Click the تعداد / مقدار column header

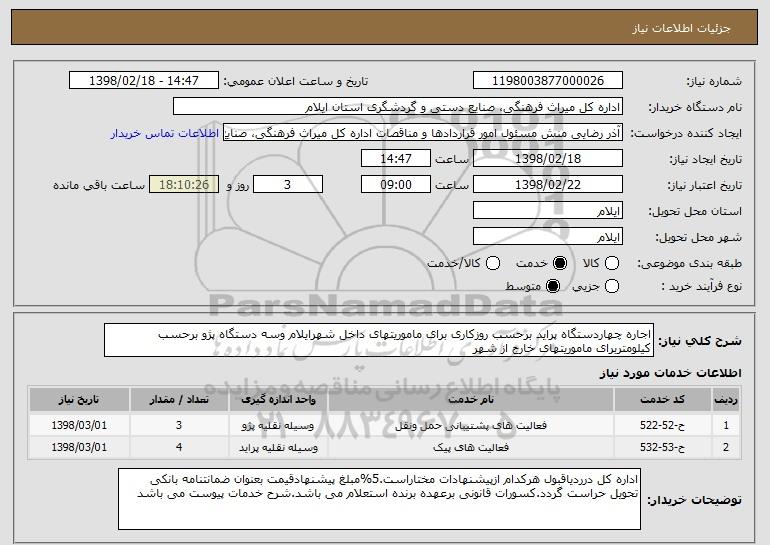[179, 400]
